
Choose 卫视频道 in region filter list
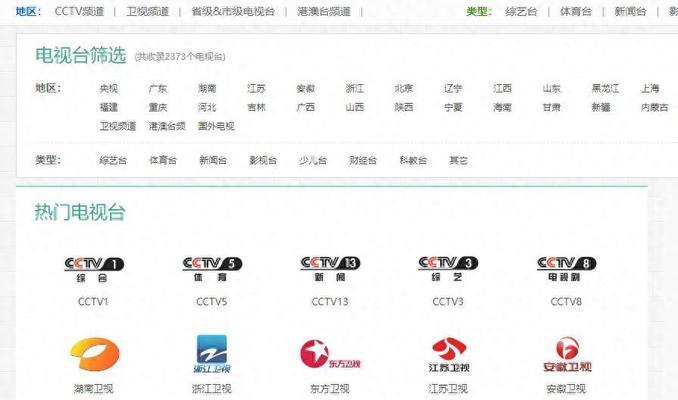[x=118, y=126]
